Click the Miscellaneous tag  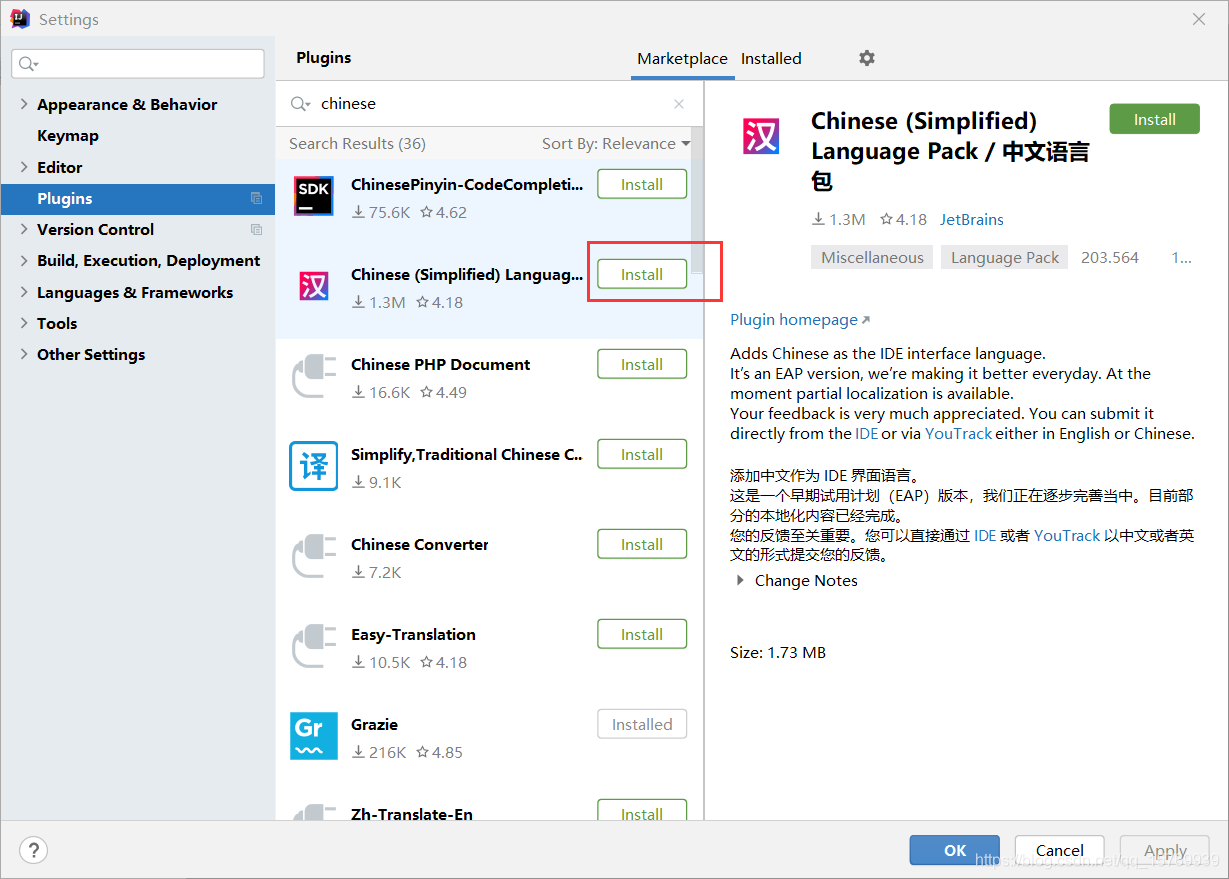click(872, 257)
